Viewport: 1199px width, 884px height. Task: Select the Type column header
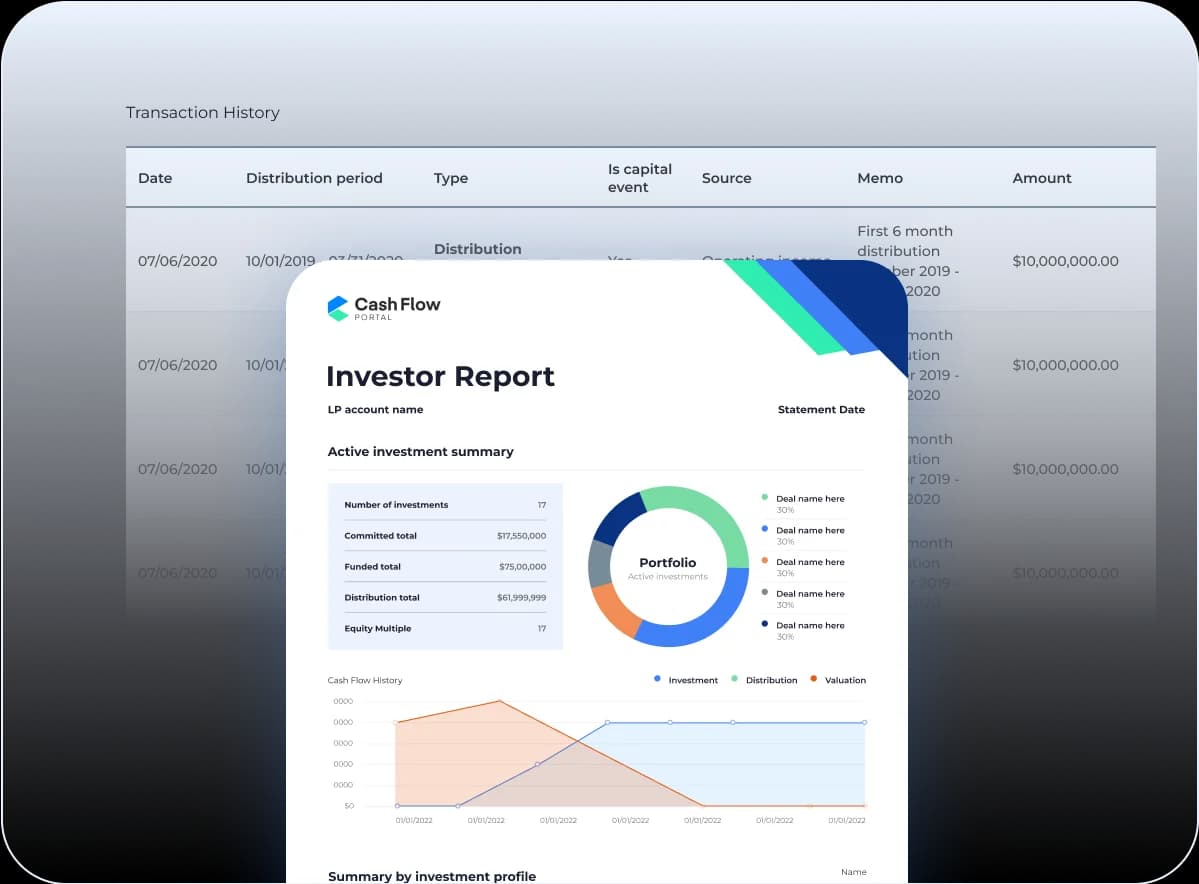coord(451,178)
